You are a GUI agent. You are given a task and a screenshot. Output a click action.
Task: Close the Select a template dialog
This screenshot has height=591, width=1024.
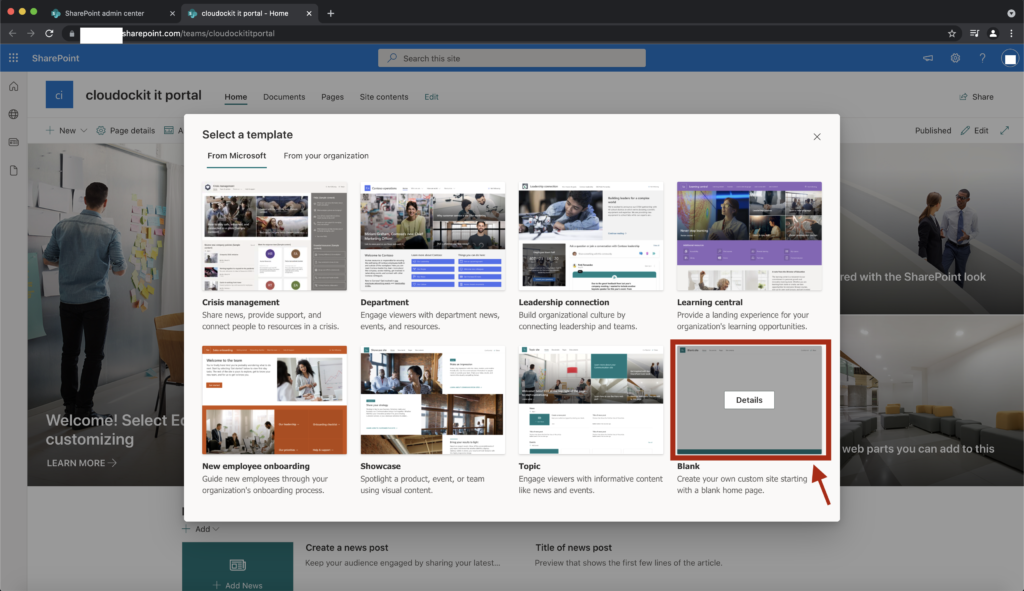(816, 136)
